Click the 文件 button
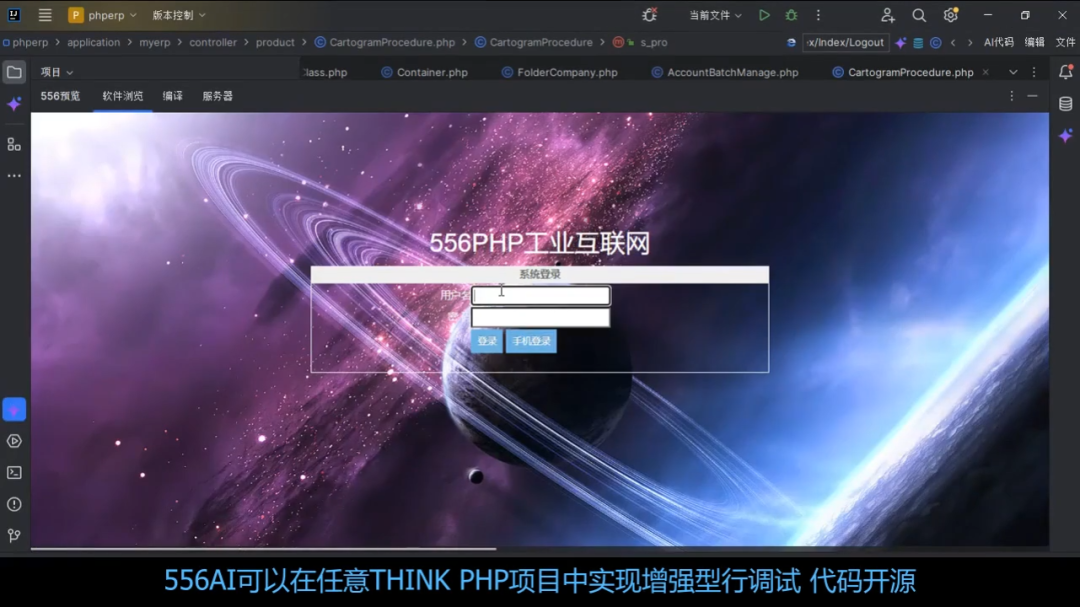This screenshot has width=1080, height=607. 1065,42
